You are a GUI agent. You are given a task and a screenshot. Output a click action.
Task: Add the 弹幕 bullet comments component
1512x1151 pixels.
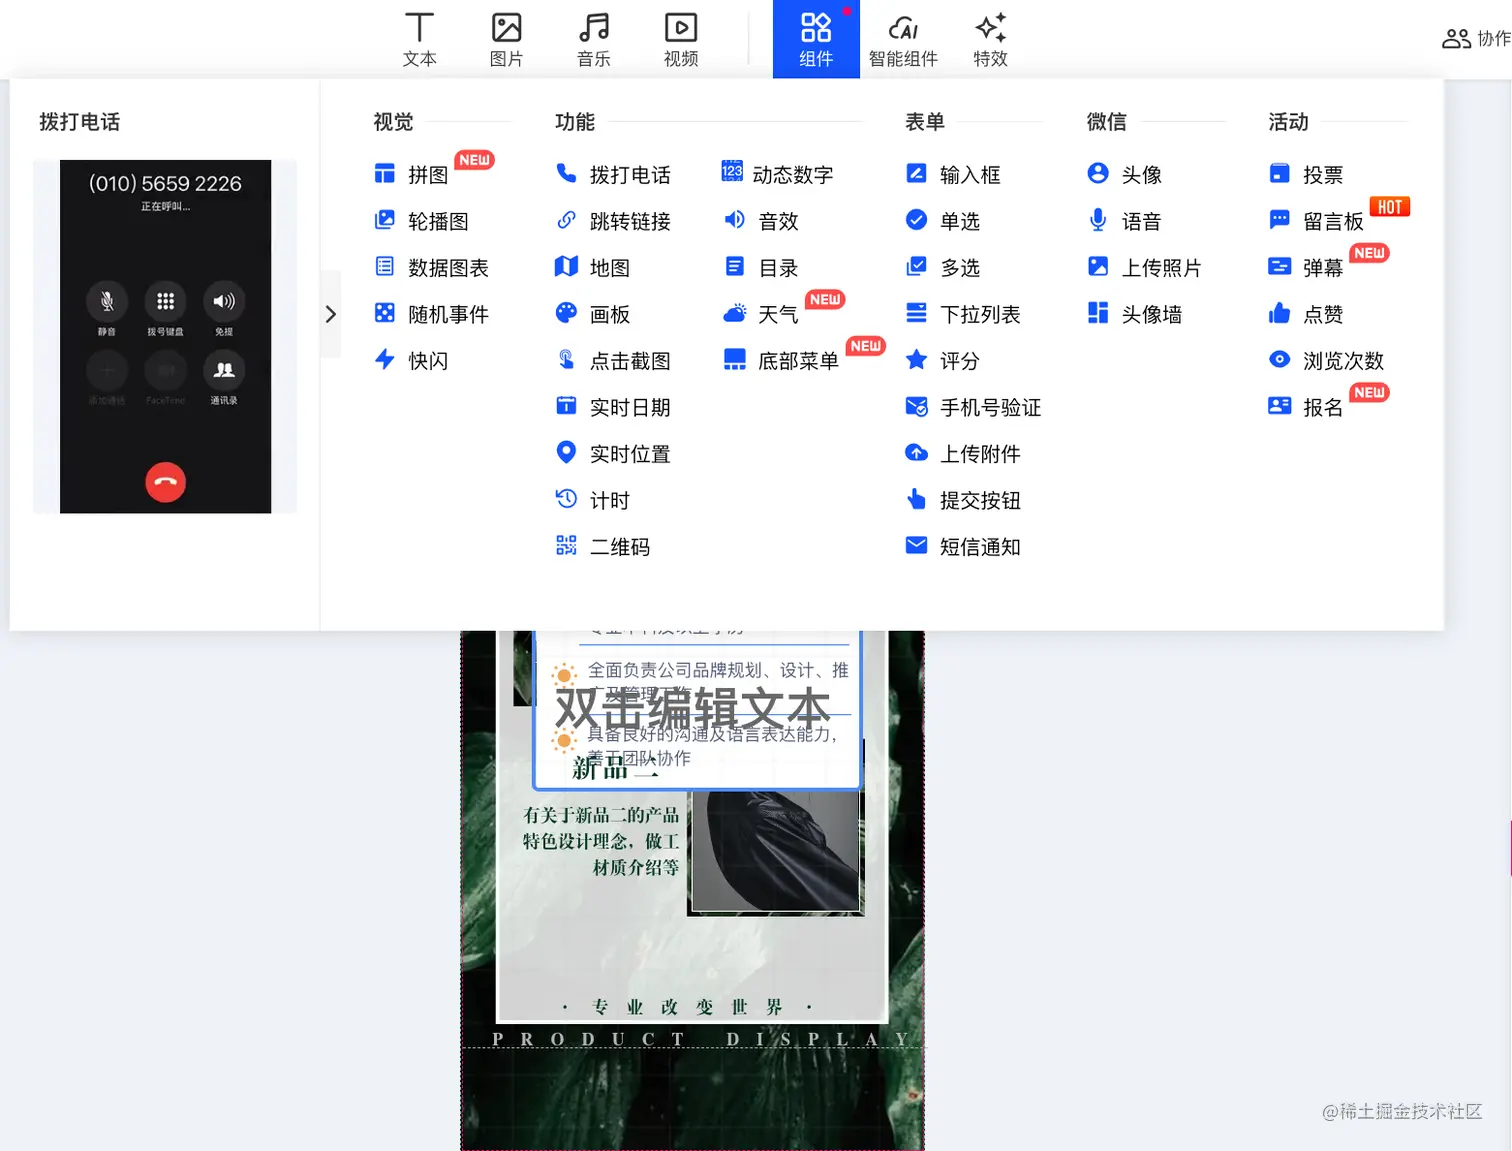(x=1305, y=267)
